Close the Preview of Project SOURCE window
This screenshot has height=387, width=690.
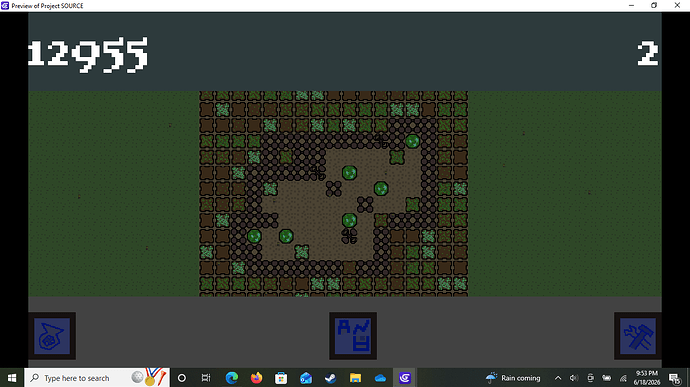[677, 5]
